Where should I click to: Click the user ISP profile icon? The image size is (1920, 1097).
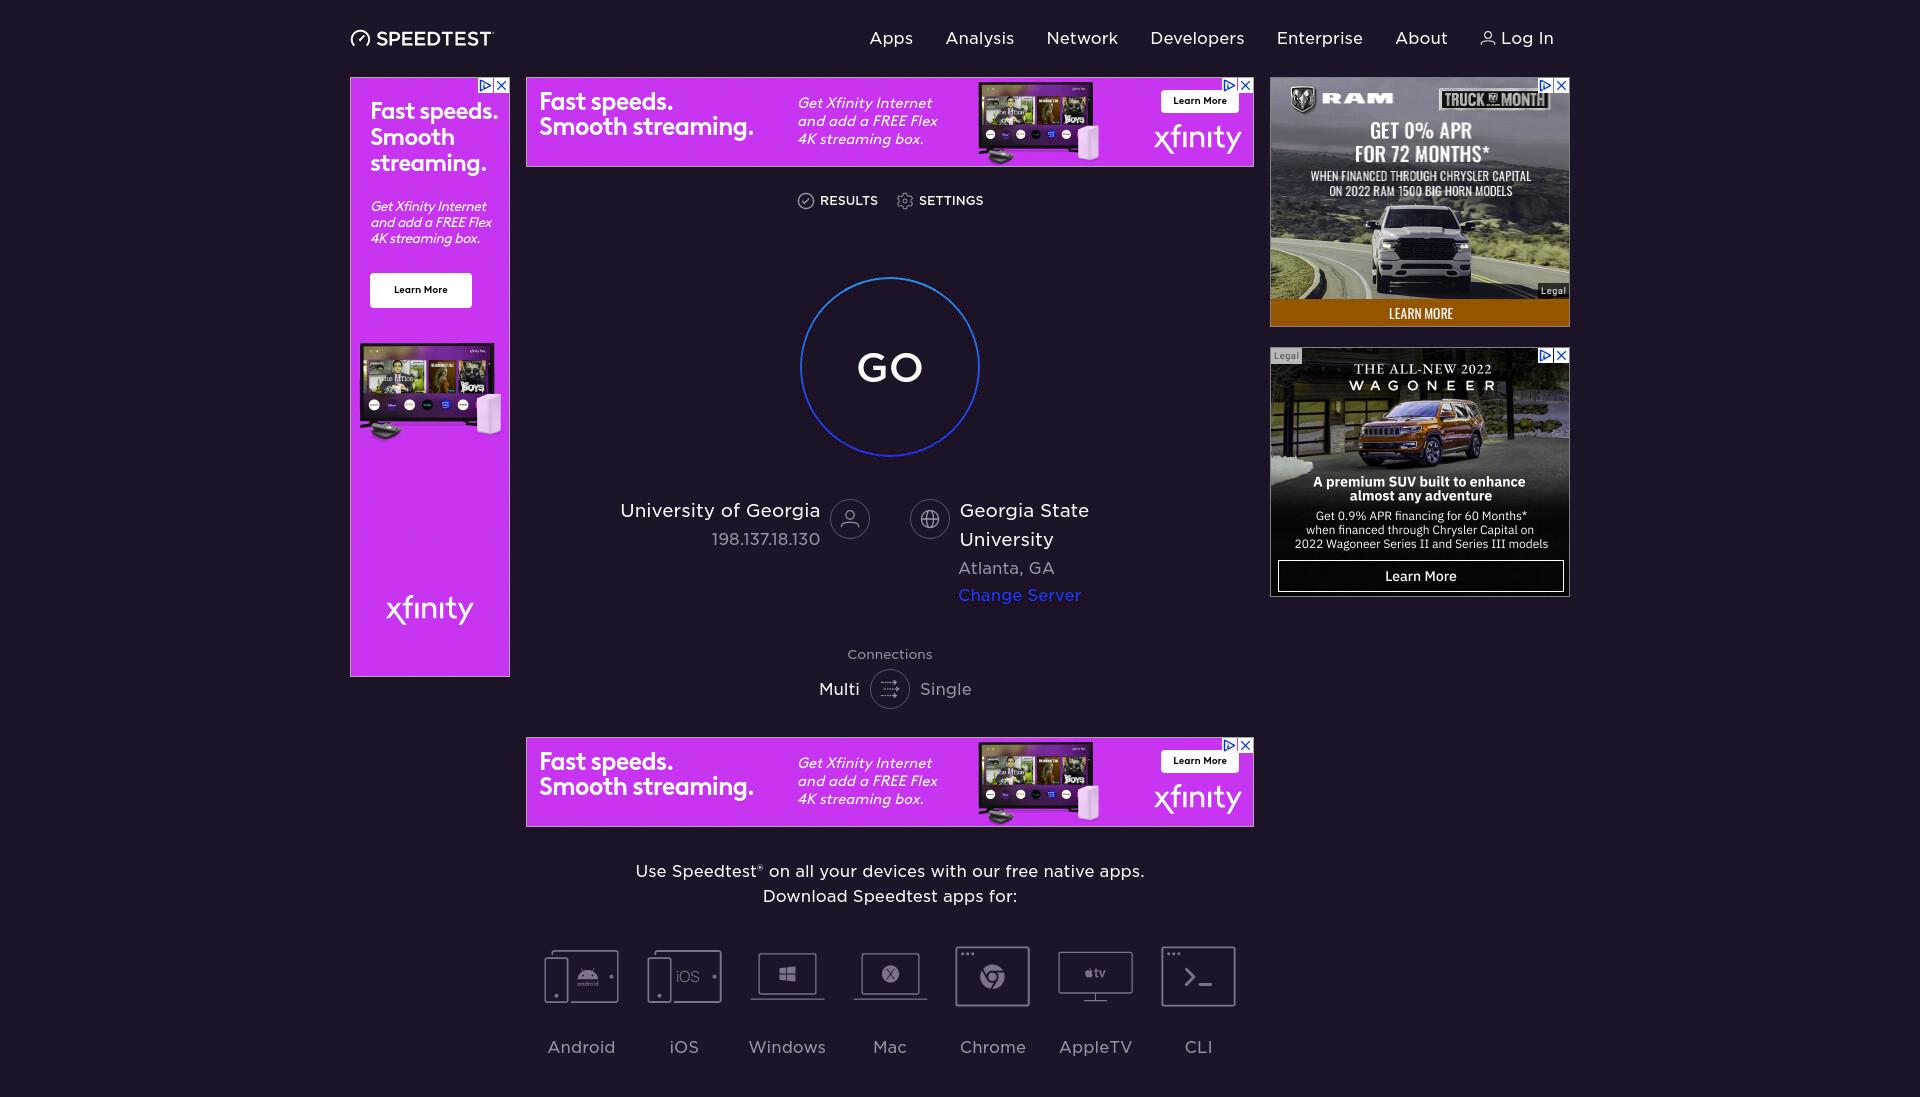click(x=850, y=519)
